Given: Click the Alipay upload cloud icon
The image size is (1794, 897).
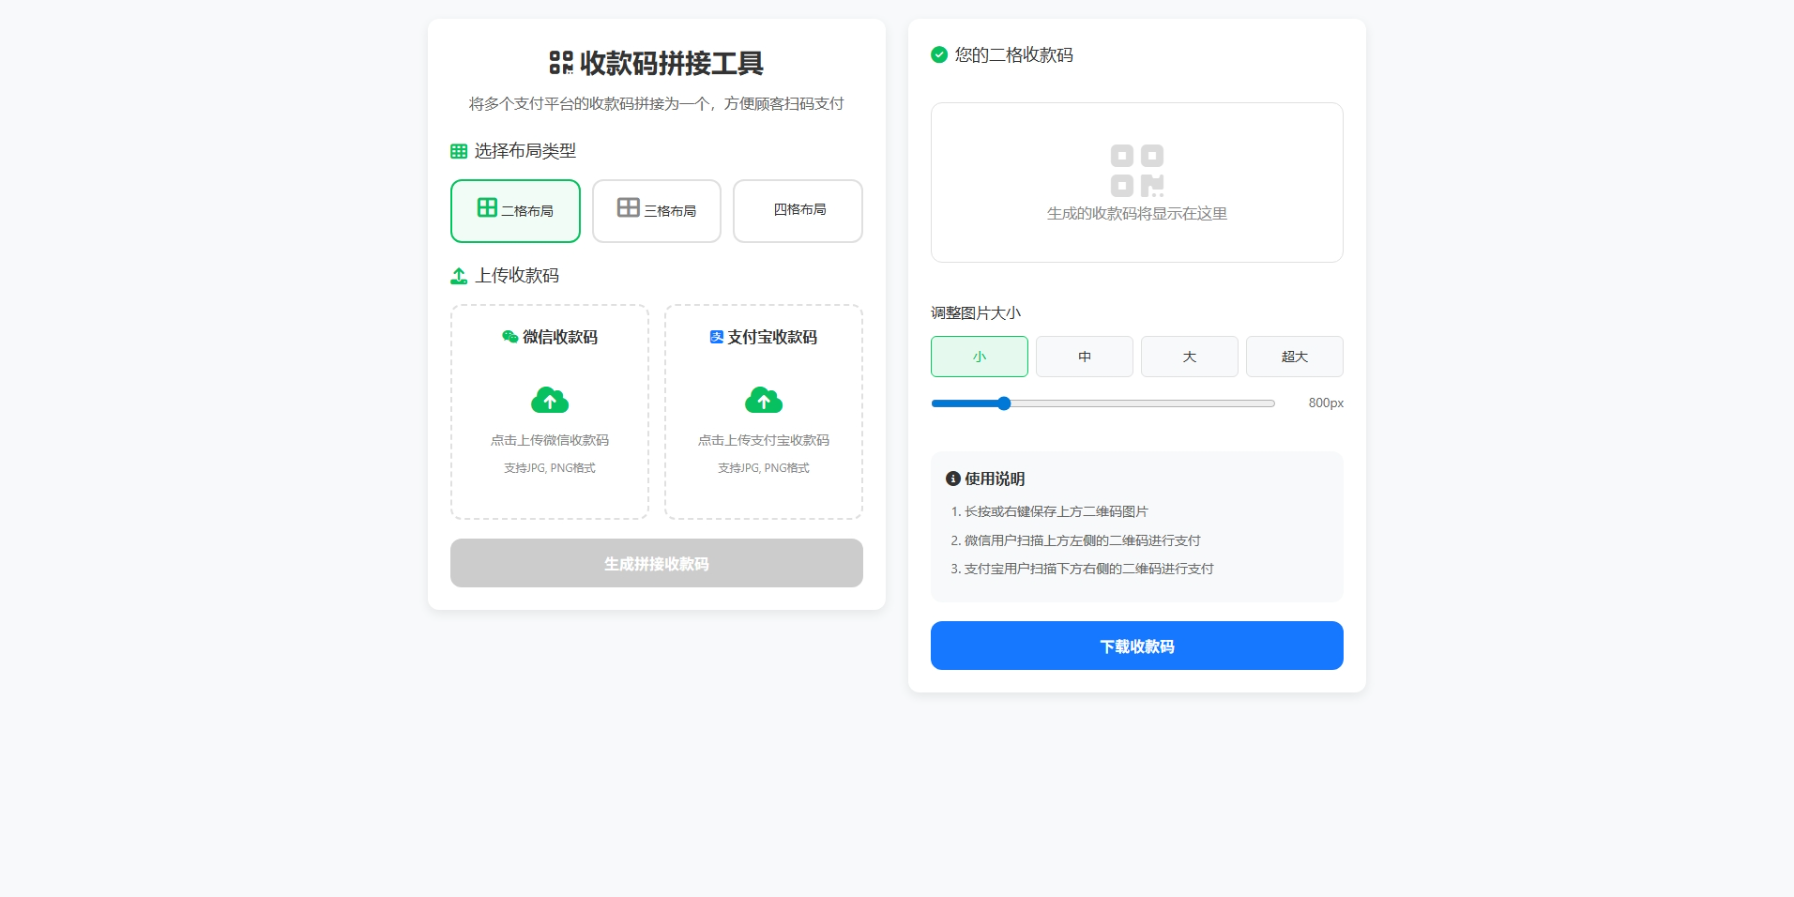Looking at the screenshot, I should 764,400.
